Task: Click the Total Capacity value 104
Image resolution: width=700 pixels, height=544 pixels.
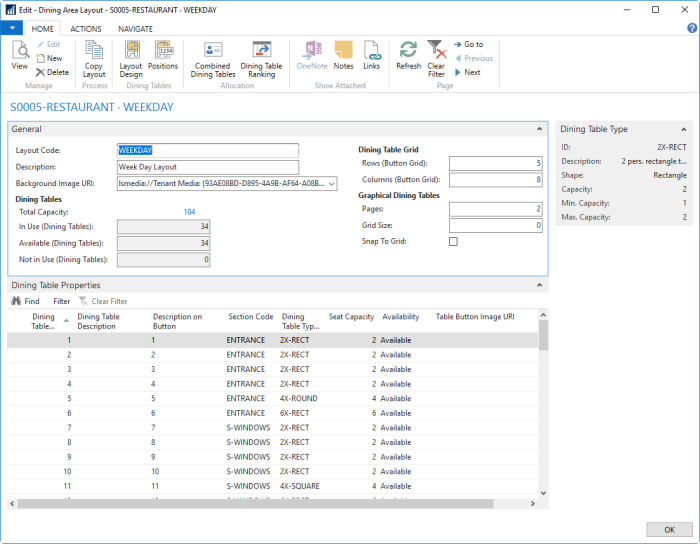Action: [x=190, y=212]
